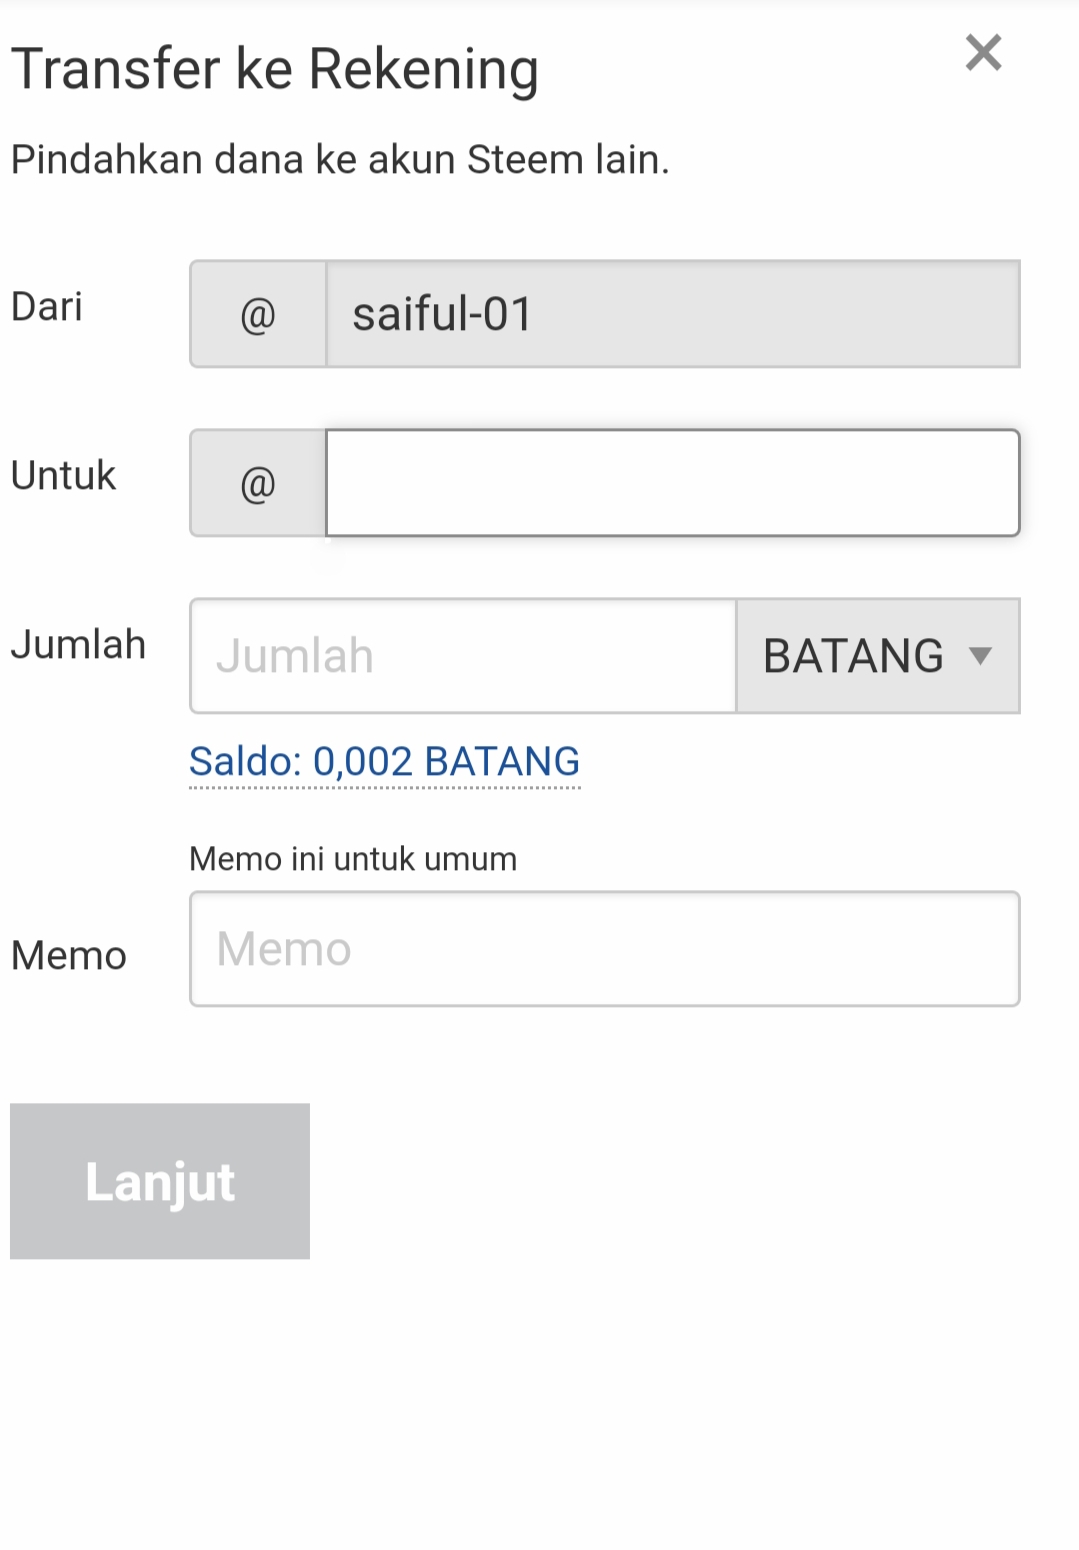Click the Saldo: 0,002 BATANG balance link
Image resolution: width=1079 pixels, height=1550 pixels.
384,762
